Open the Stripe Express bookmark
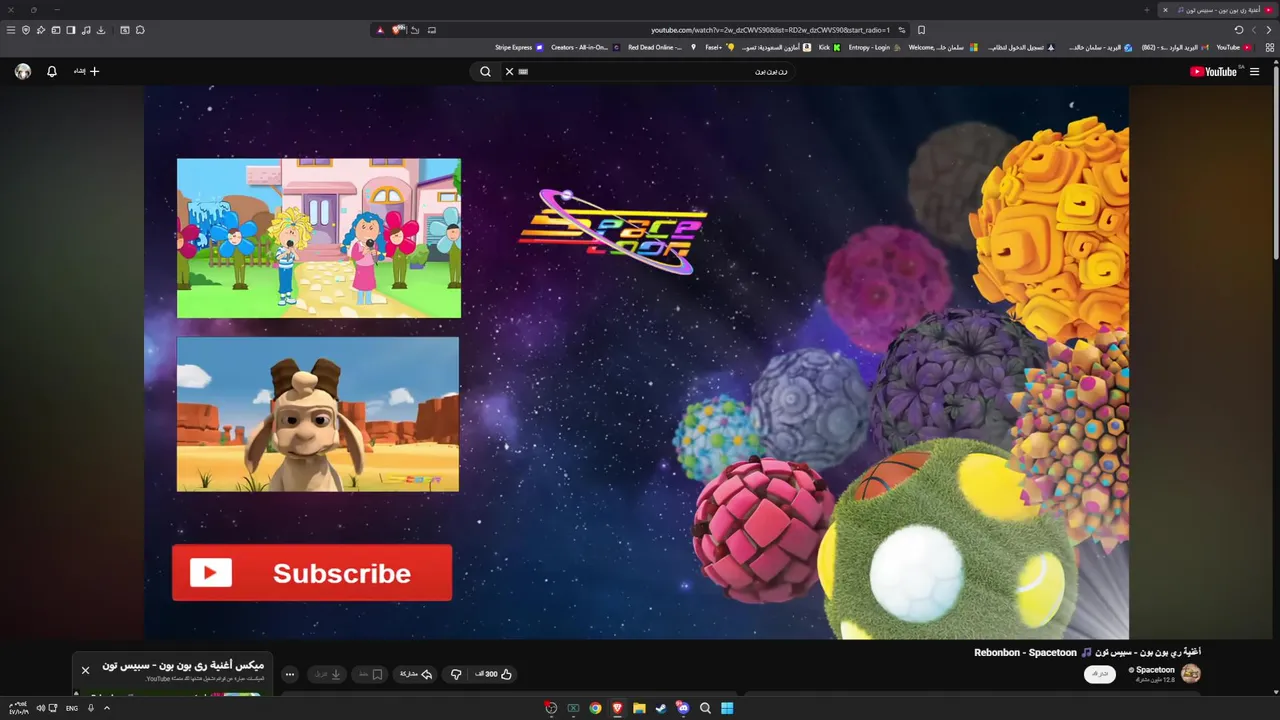Image resolution: width=1280 pixels, height=720 pixels. 519,47
